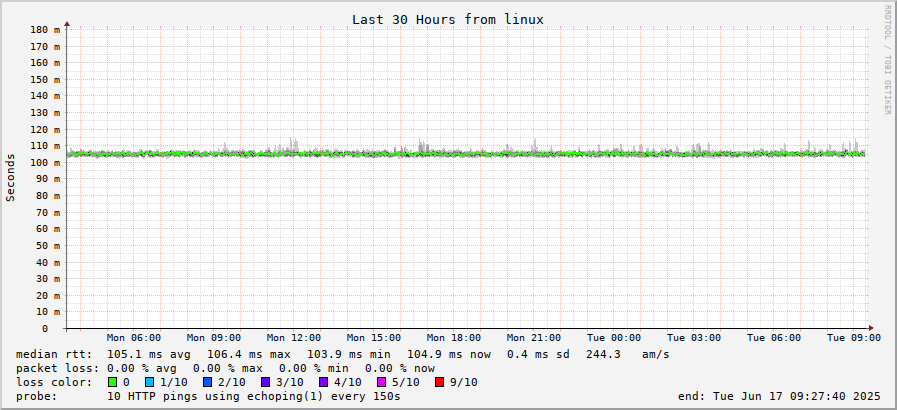The image size is (897, 410).
Task: Click '10 HTTP pings using echoping(1) every 150s'
Action: pos(254,396)
